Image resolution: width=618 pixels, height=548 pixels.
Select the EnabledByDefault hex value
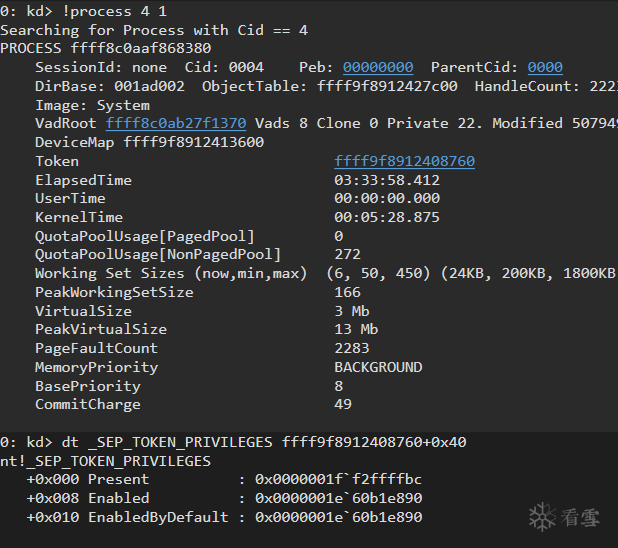338,517
